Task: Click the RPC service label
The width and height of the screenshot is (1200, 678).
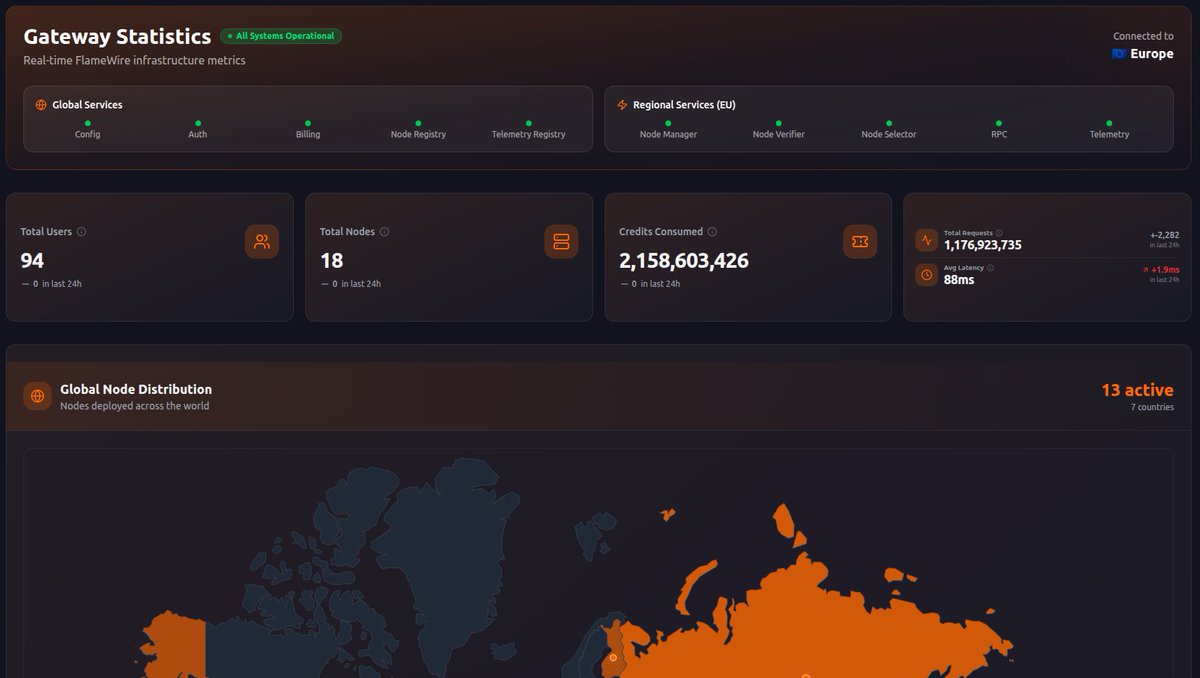Action: (999, 134)
